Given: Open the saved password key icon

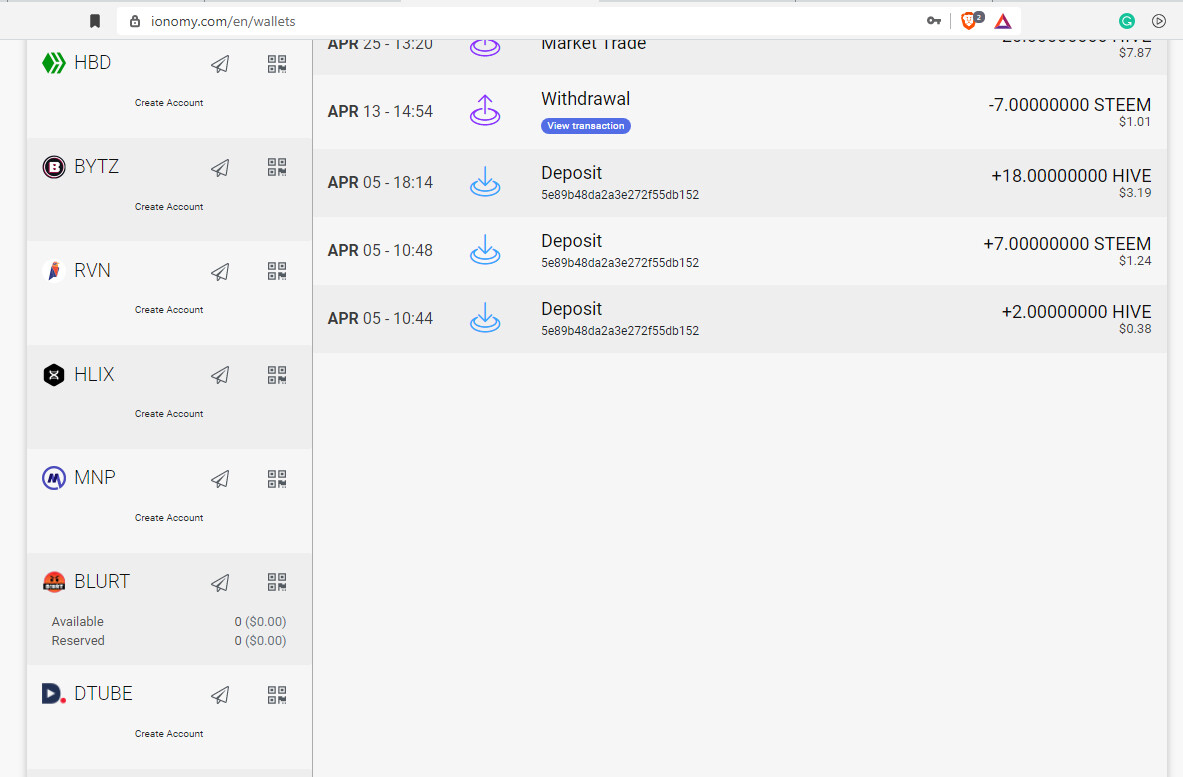Looking at the screenshot, I should [934, 21].
